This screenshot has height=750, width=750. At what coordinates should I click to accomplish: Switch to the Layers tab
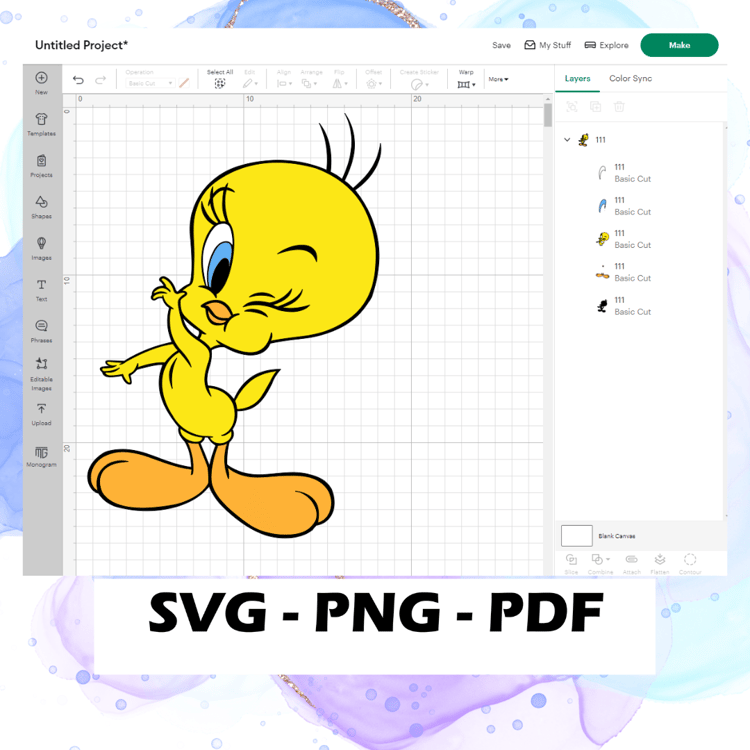577,78
